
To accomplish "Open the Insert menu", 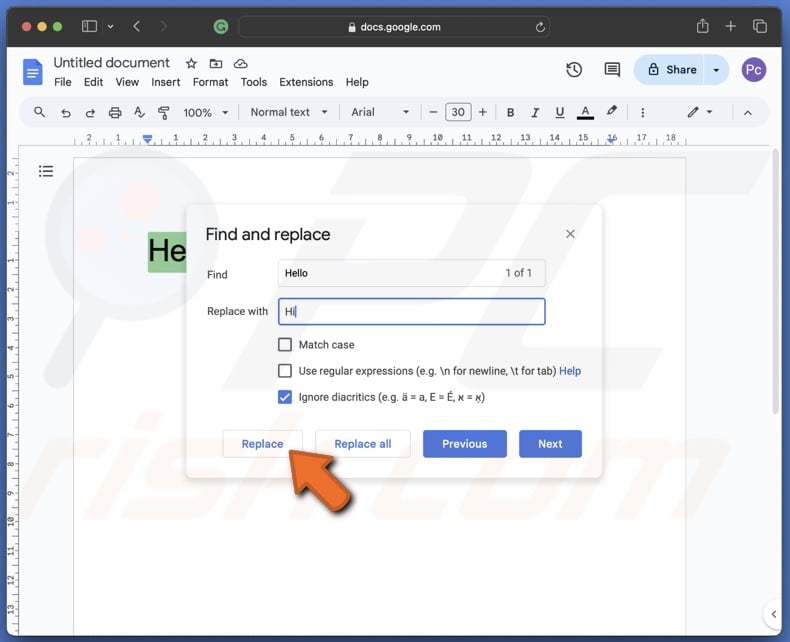I will [x=166, y=82].
